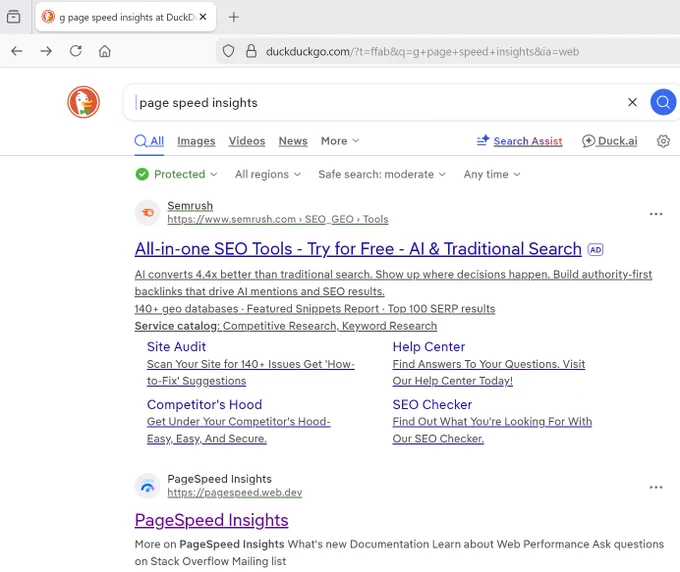Click 'Find Out What You're Looking For' description

pyautogui.click(x=492, y=430)
